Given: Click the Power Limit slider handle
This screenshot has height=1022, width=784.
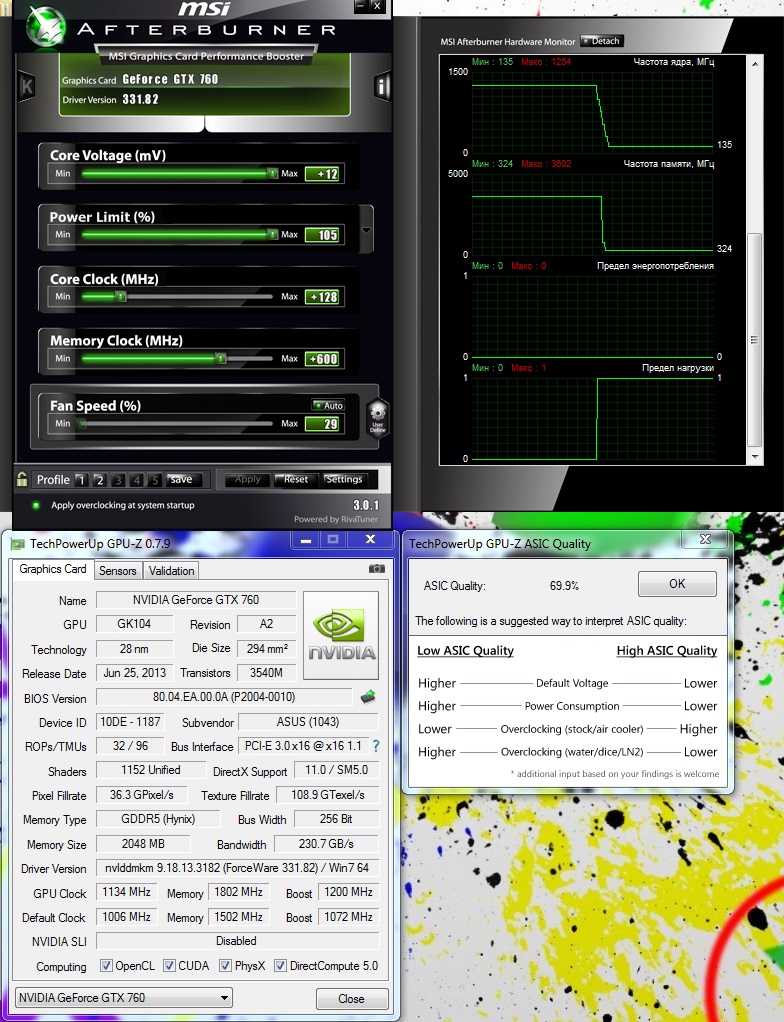Looking at the screenshot, I should (x=272, y=235).
